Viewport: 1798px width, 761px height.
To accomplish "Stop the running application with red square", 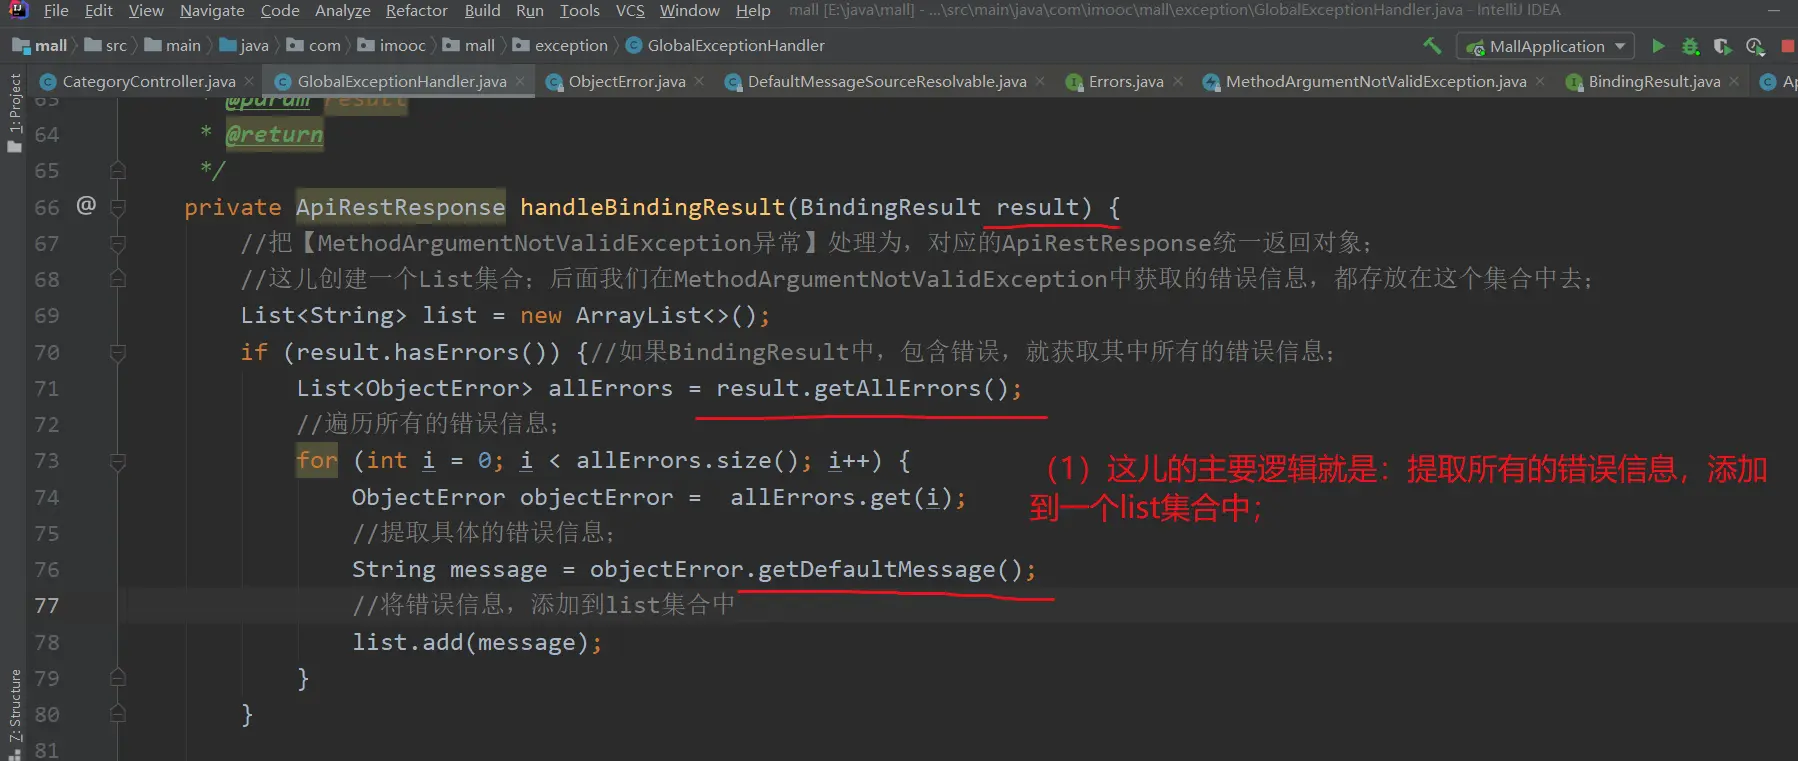I will 1788,46.
